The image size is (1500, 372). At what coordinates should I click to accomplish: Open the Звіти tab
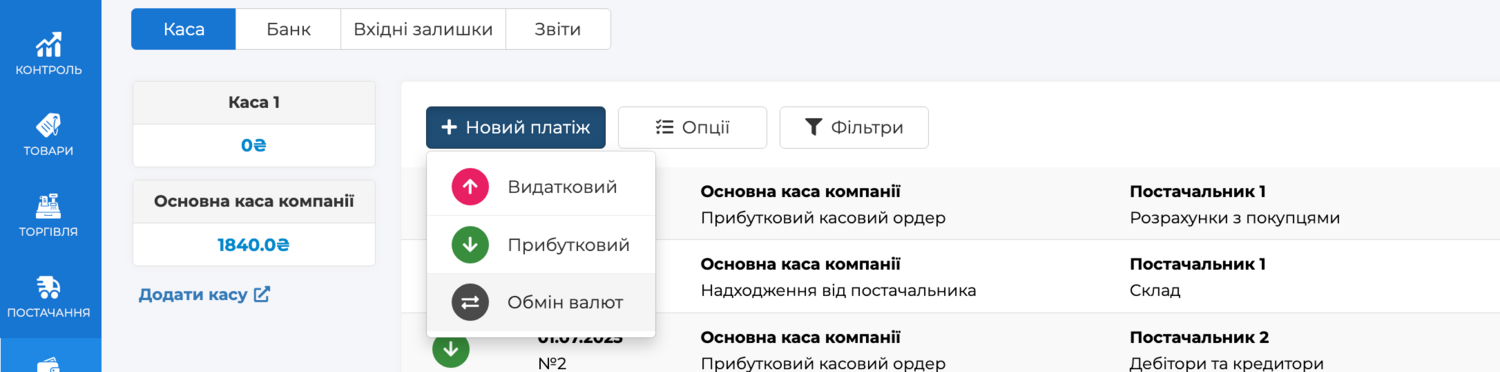[558, 29]
